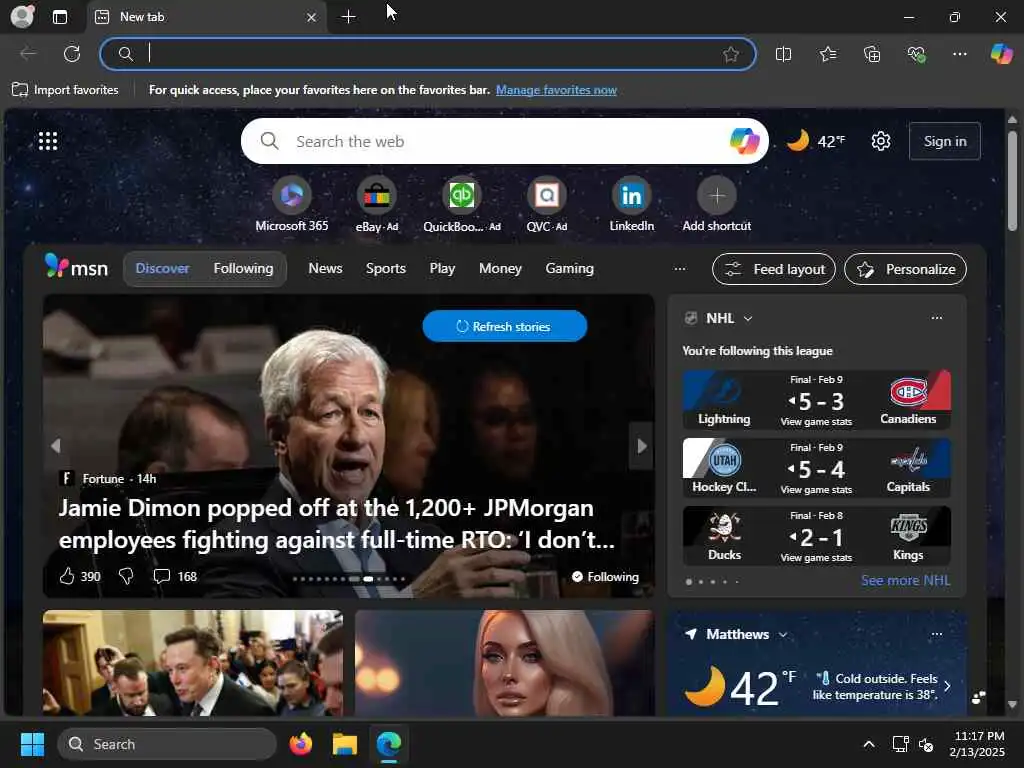Expand cold outside weather alert arrow
The image size is (1024, 768).
(x=947, y=686)
